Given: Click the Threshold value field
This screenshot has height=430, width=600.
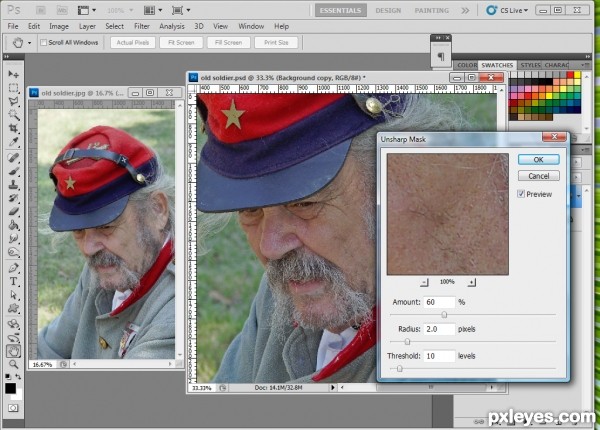Looking at the screenshot, I should (x=439, y=356).
